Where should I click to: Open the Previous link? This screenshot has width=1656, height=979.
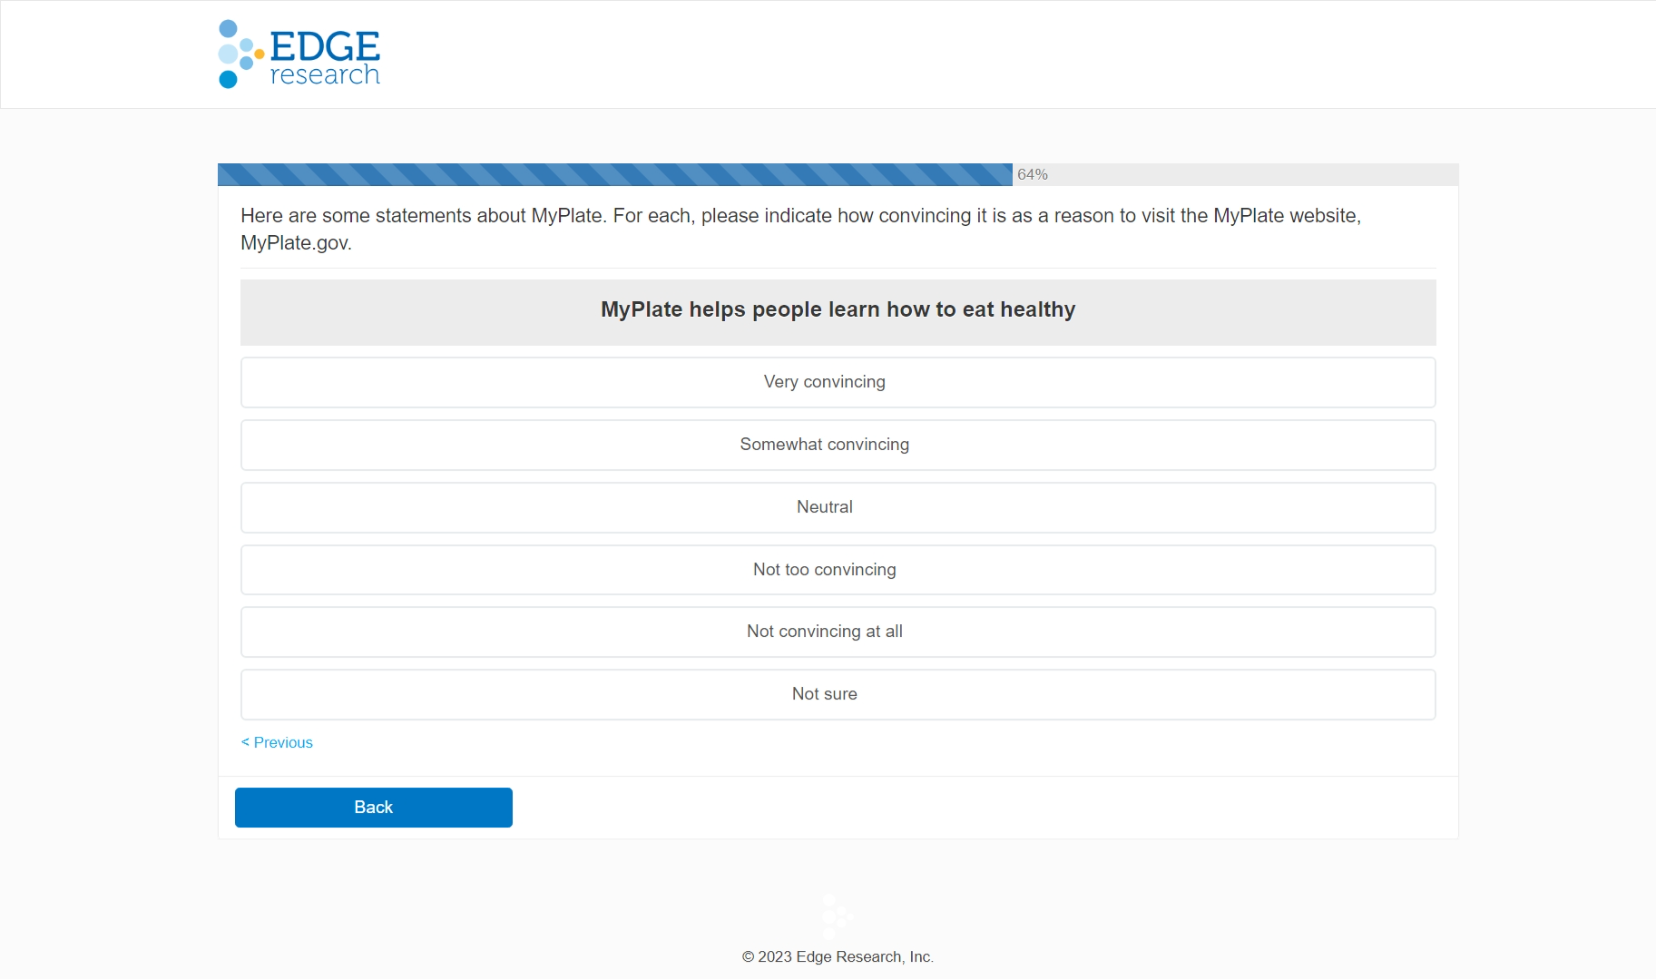pos(277,742)
